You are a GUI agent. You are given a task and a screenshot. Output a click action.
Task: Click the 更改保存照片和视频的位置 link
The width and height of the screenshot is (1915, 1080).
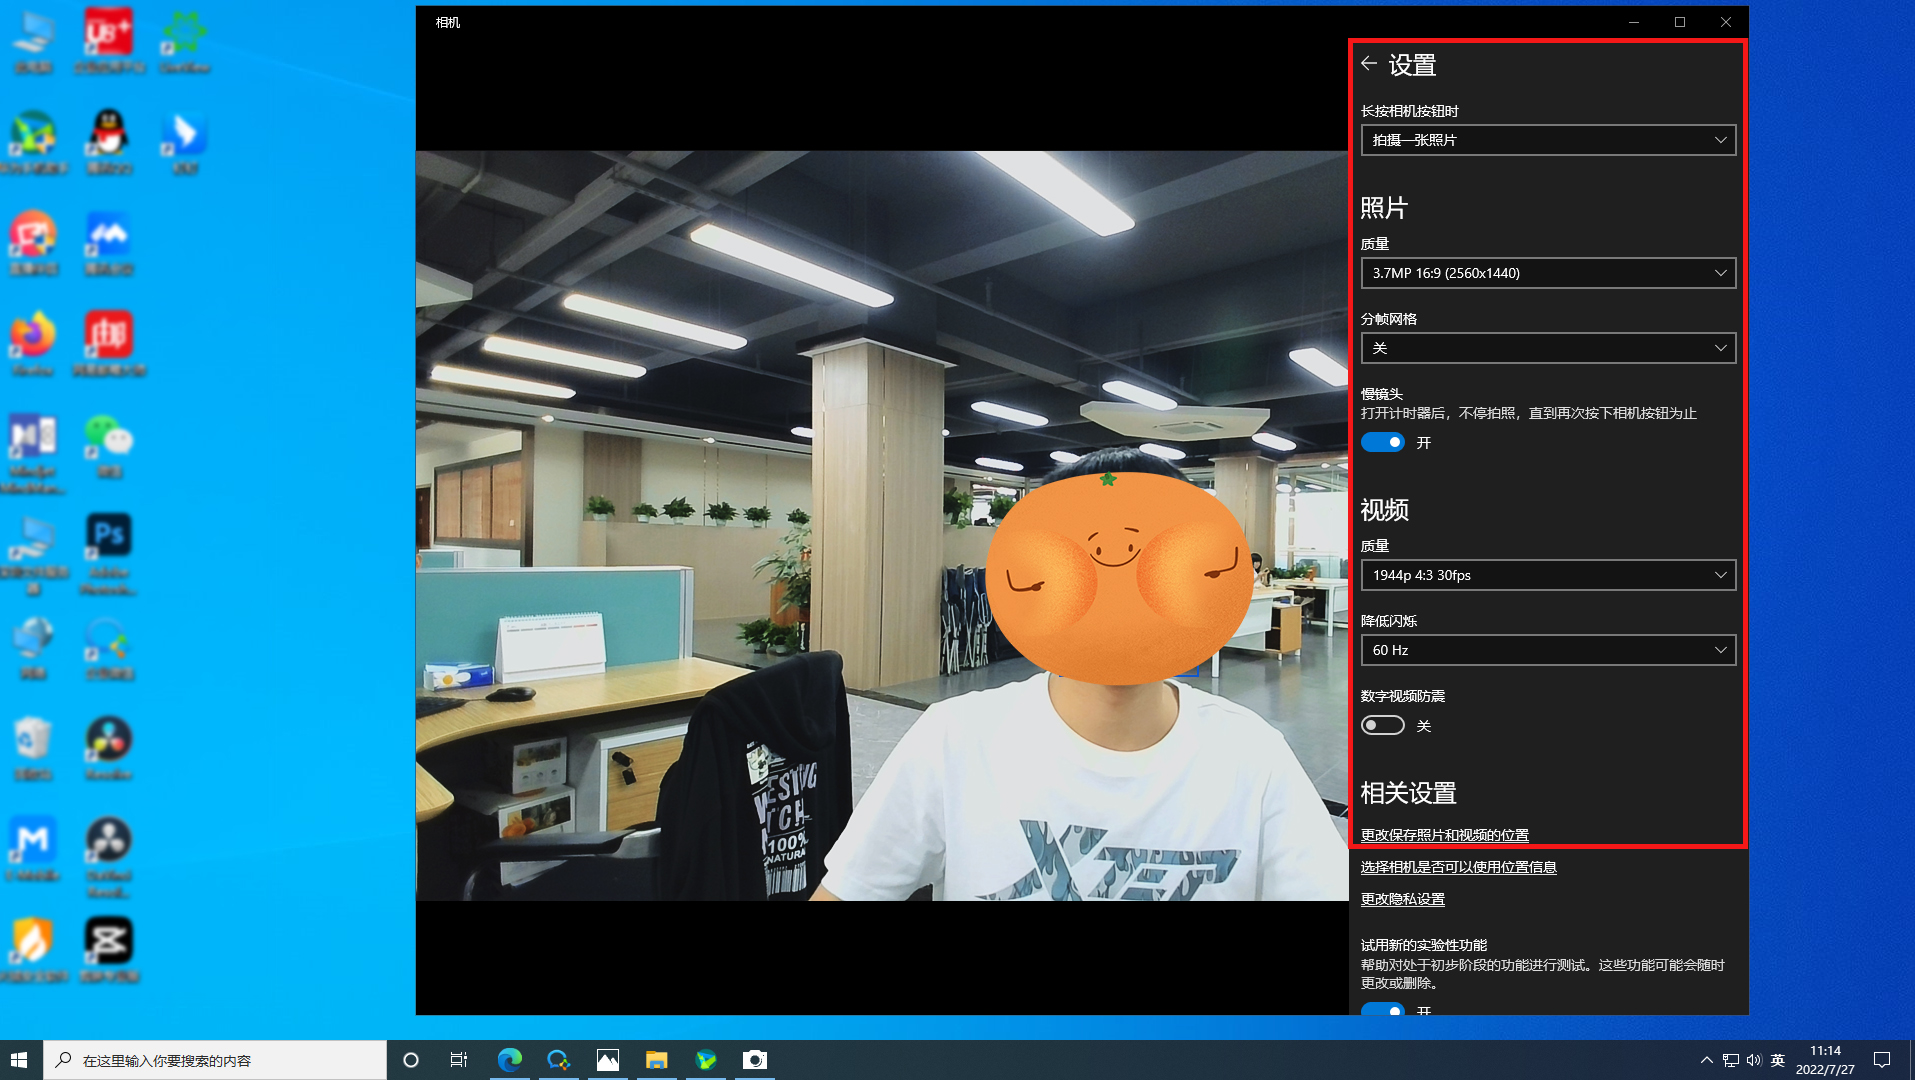[x=1444, y=835]
